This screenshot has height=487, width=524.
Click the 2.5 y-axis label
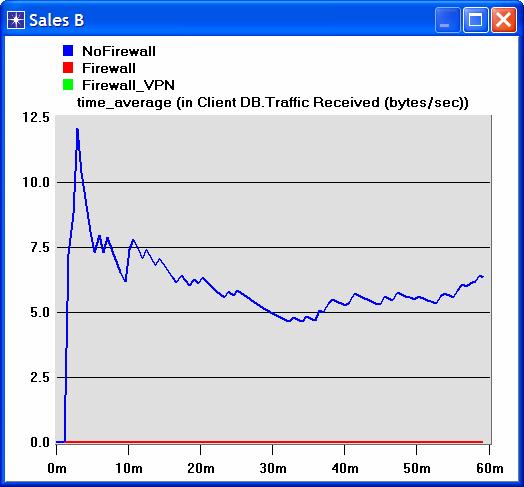[40, 377]
